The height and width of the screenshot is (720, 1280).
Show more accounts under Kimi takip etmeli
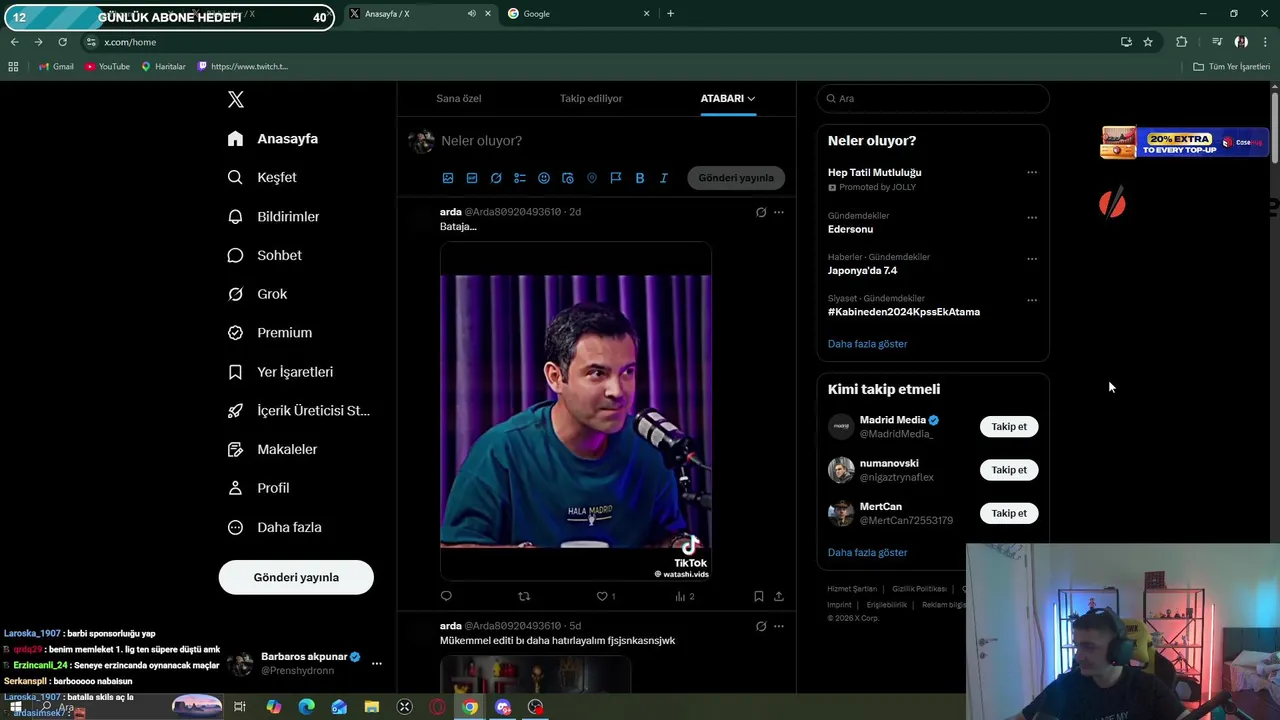pos(867,552)
